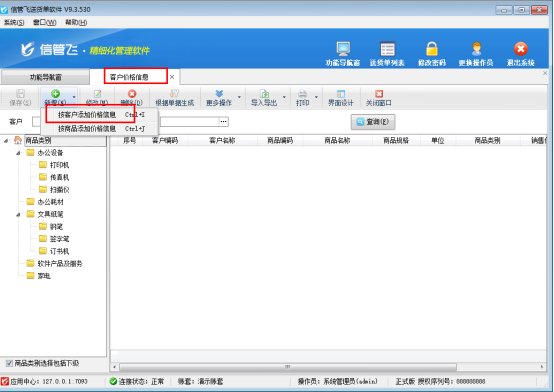Click the 查询 search button
The height and width of the screenshot is (392, 554).
[373, 122]
